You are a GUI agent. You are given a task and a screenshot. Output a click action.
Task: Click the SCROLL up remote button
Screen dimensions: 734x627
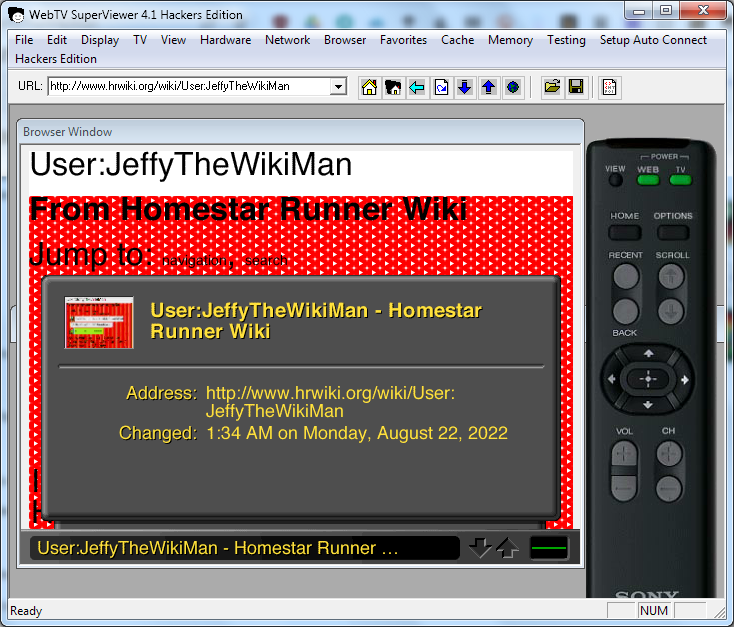[x=671, y=276]
